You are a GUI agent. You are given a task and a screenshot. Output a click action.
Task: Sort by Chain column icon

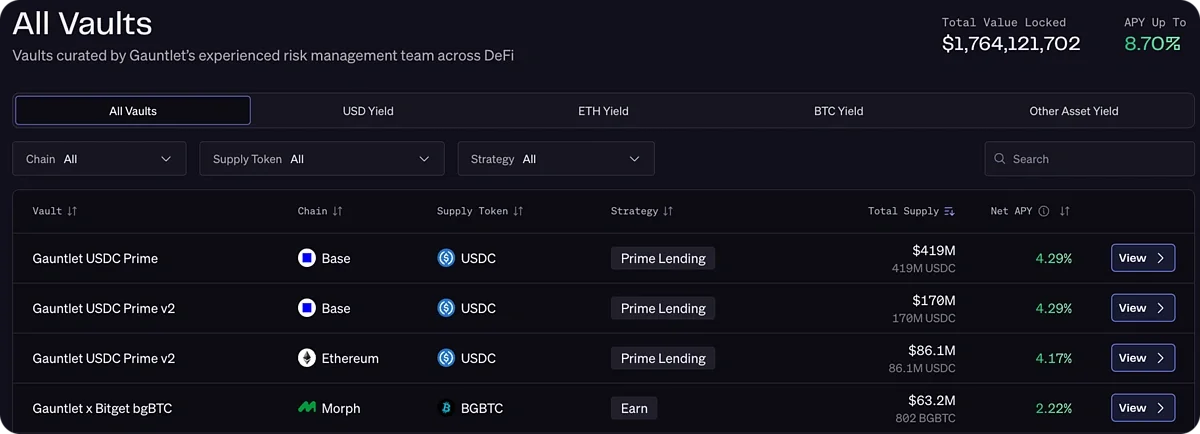click(337, 211)
